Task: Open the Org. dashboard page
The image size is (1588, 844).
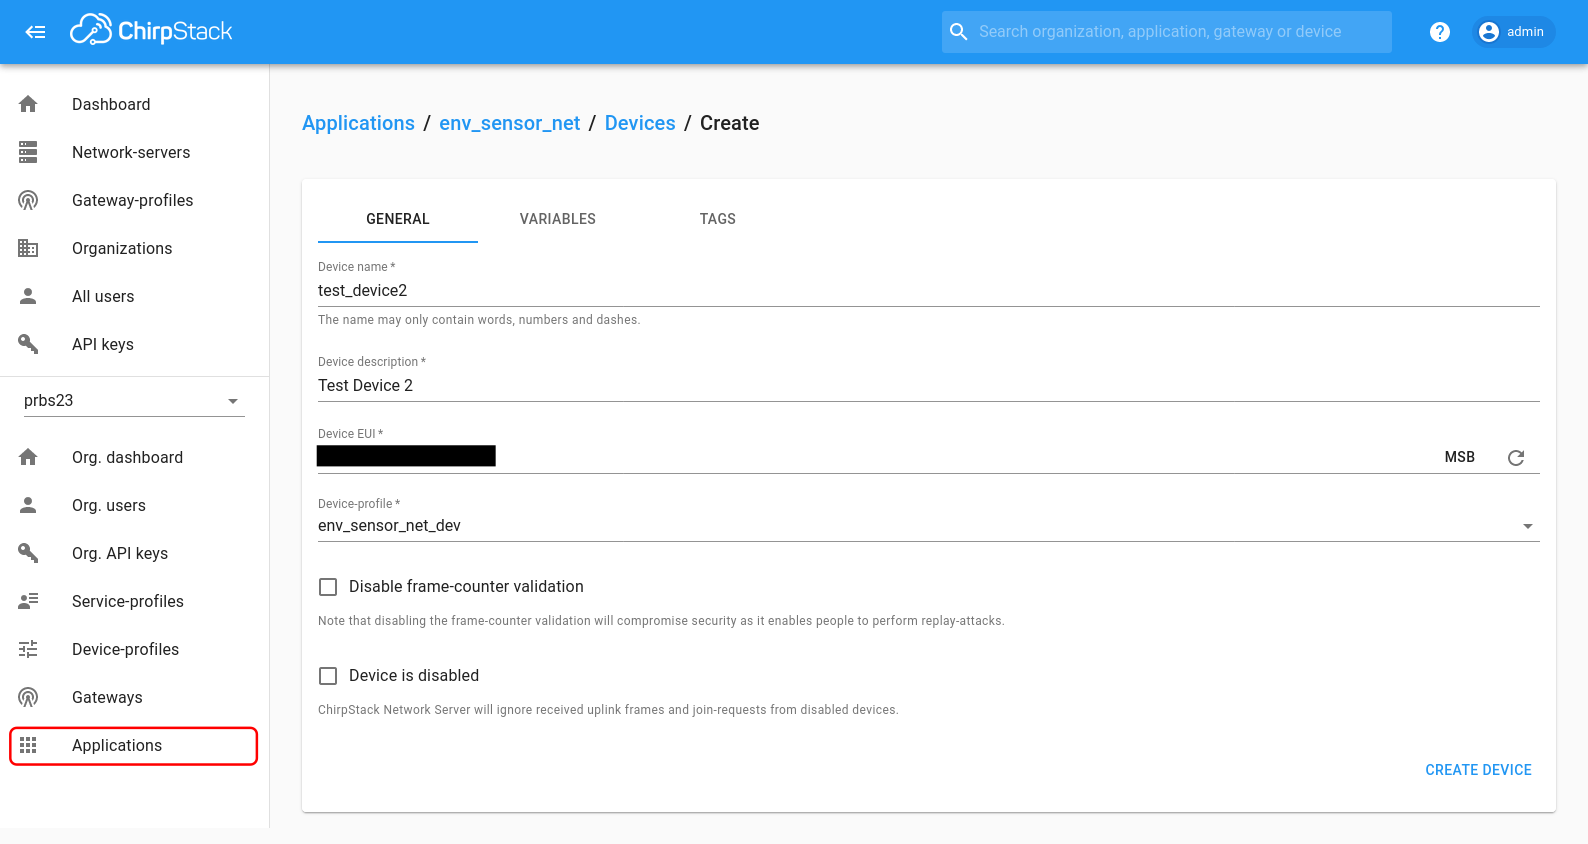Action: tap(134, 457)
